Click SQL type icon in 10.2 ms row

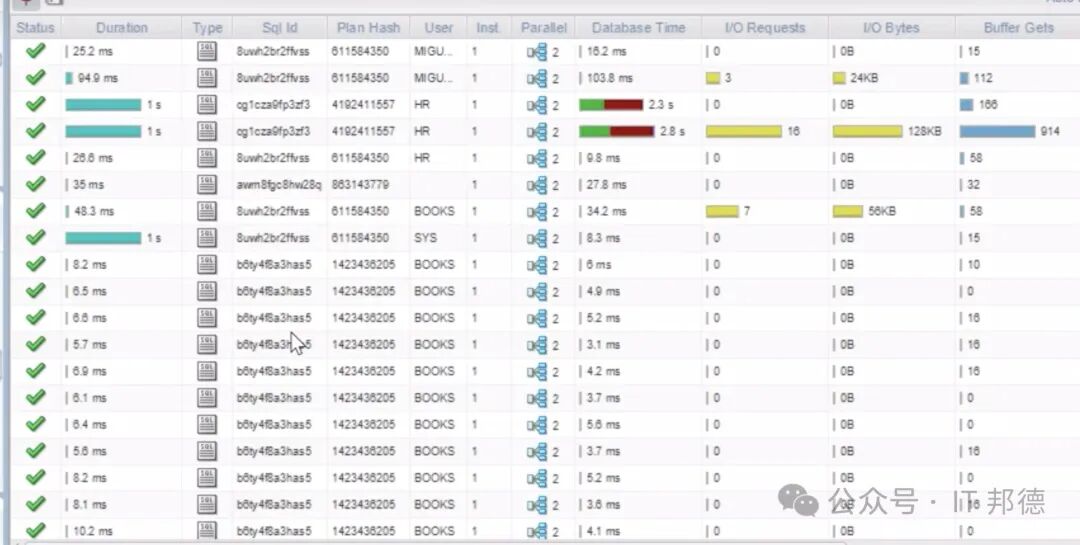207,531
